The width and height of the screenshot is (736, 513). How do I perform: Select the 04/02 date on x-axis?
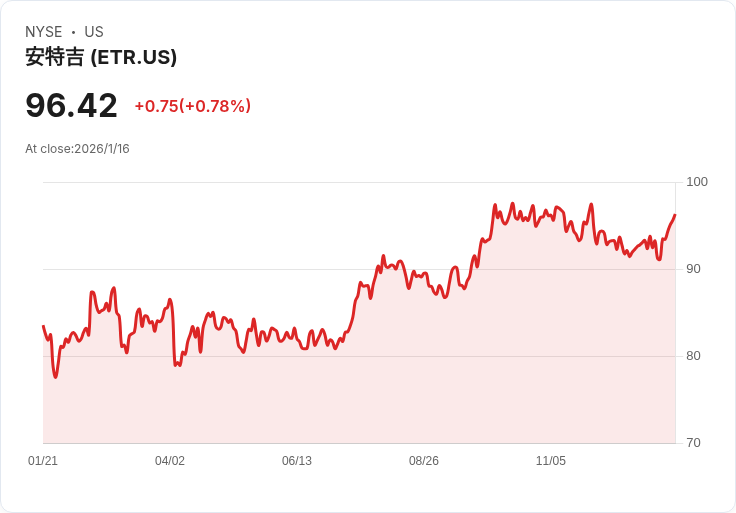point(170,461)
